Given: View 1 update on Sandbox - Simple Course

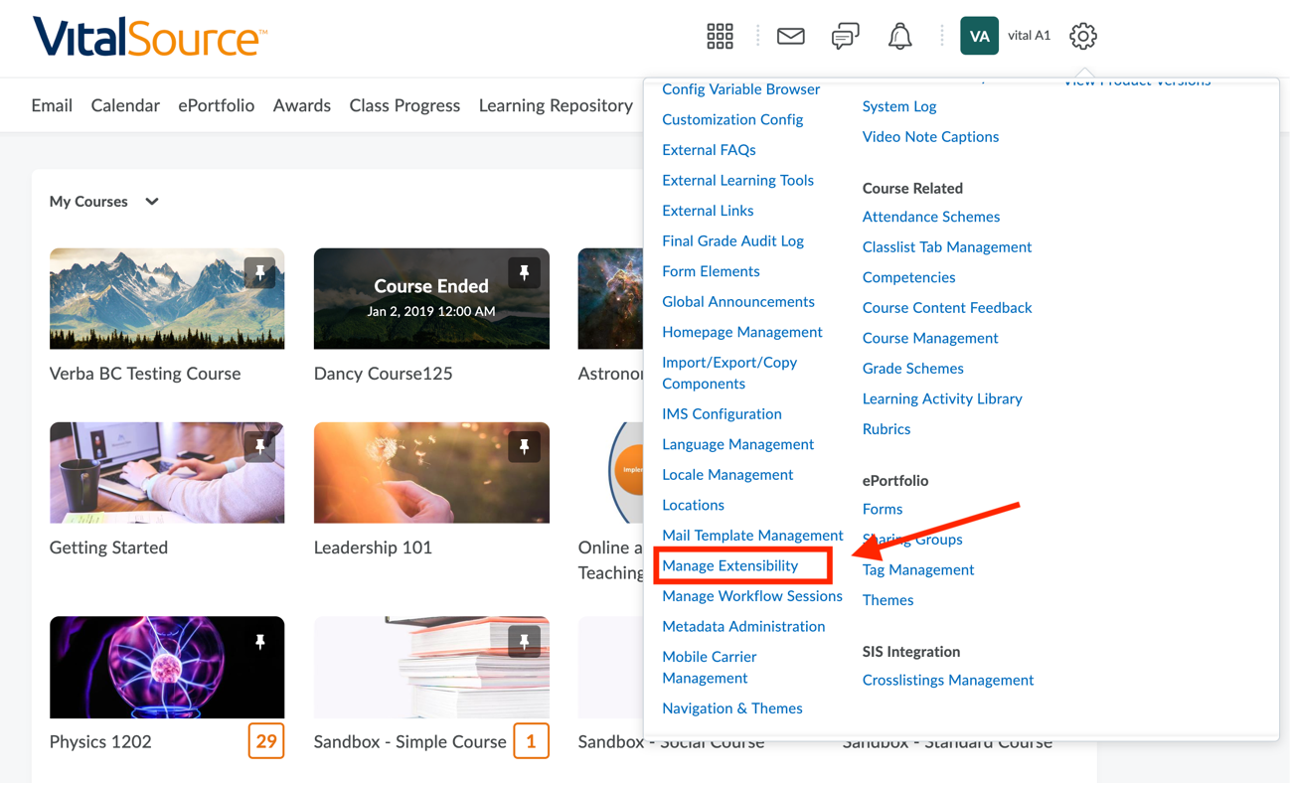Looking at the screenshot, I should pos(531,741).
